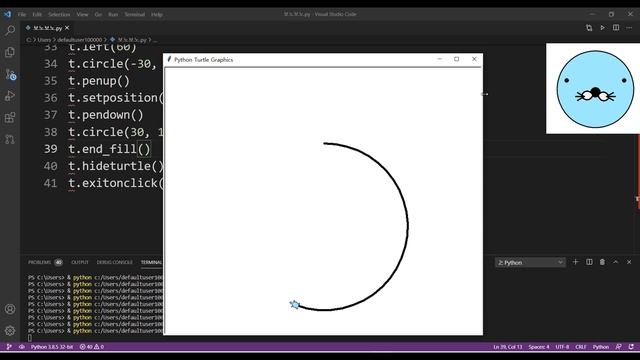Open the Source Control view
The width and height of the screenshot is (640, 360).
pos(10,74)
